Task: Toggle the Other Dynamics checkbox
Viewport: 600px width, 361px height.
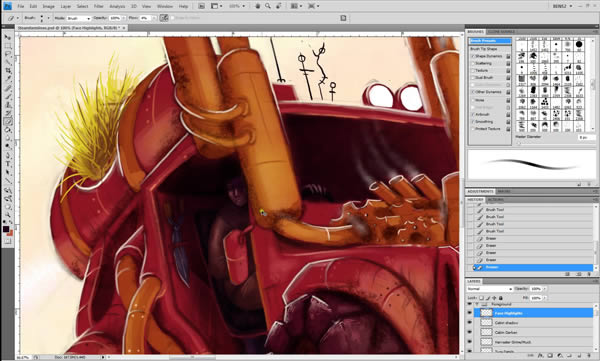Action: 473,92
